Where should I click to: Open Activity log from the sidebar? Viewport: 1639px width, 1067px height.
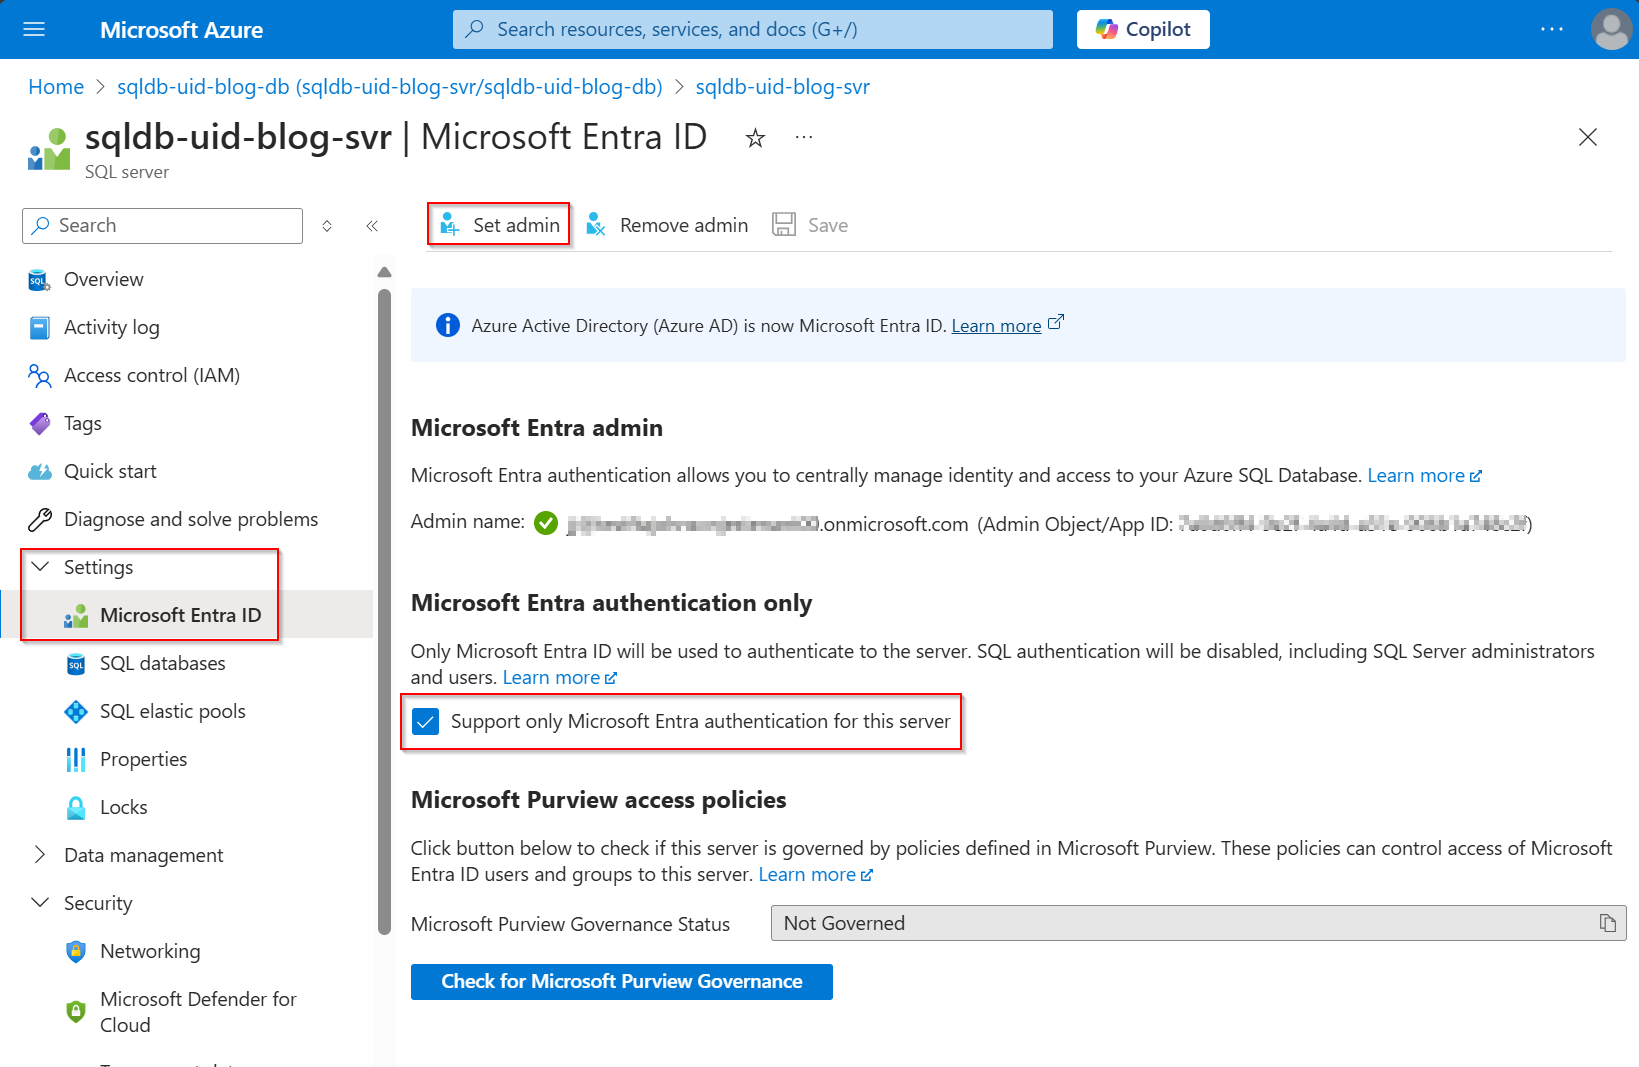[111, 327]
